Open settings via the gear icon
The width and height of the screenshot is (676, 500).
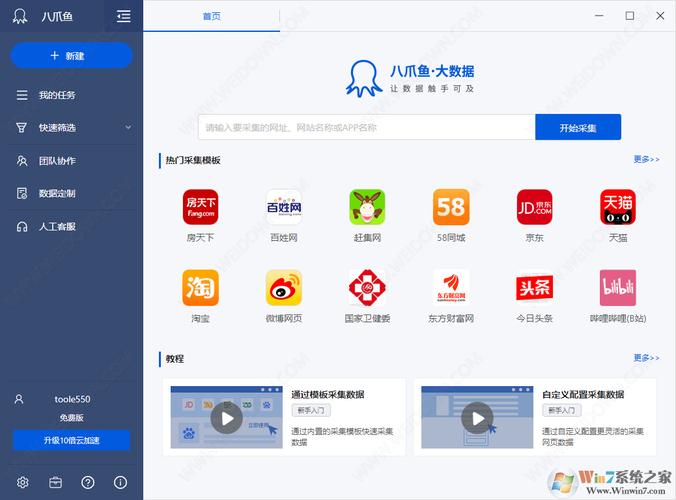coord(22,482)
